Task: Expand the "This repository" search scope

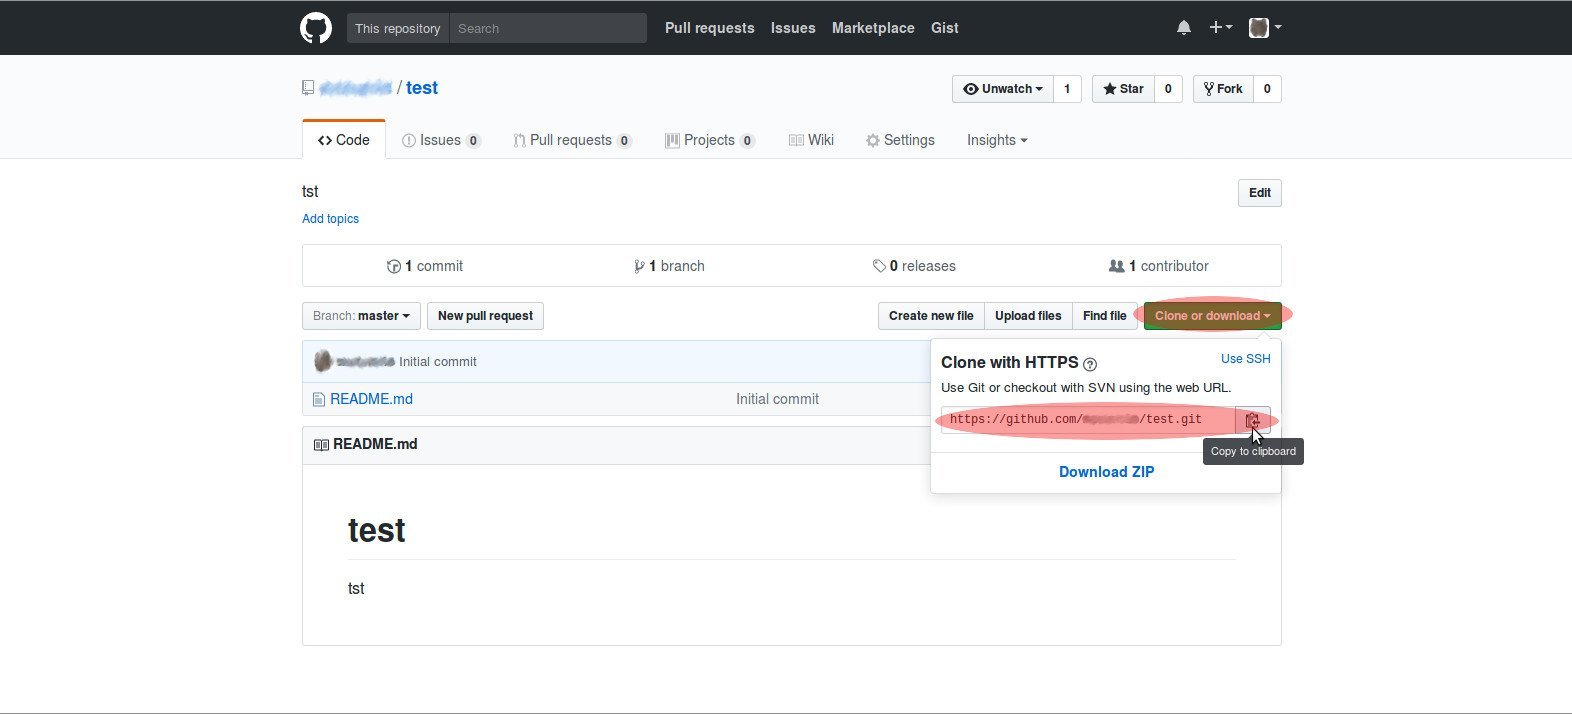Action: coord(398,28)
